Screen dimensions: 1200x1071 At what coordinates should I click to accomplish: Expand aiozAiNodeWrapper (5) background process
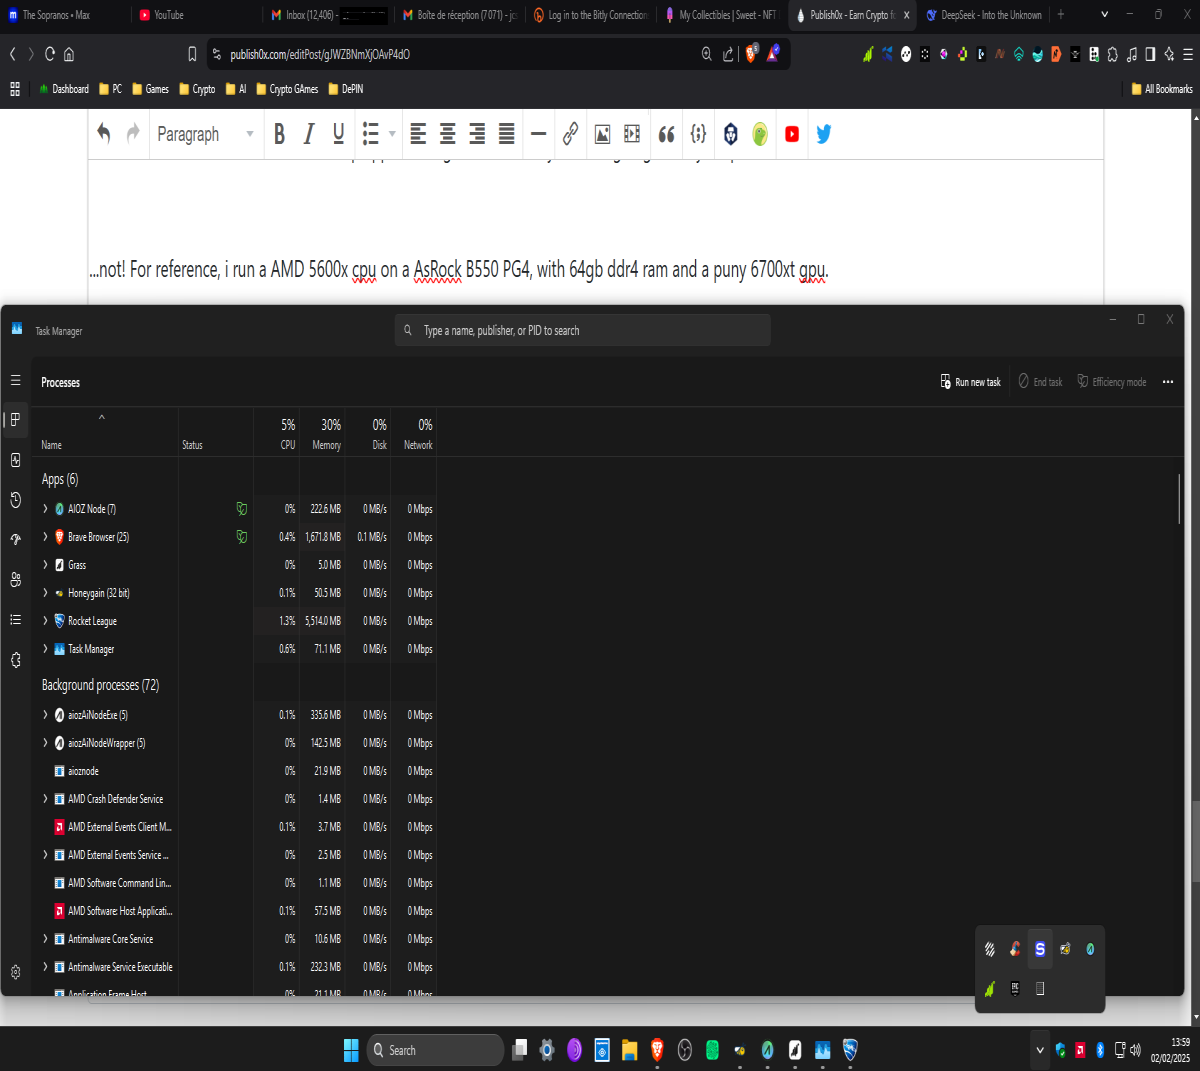[45, 743]
